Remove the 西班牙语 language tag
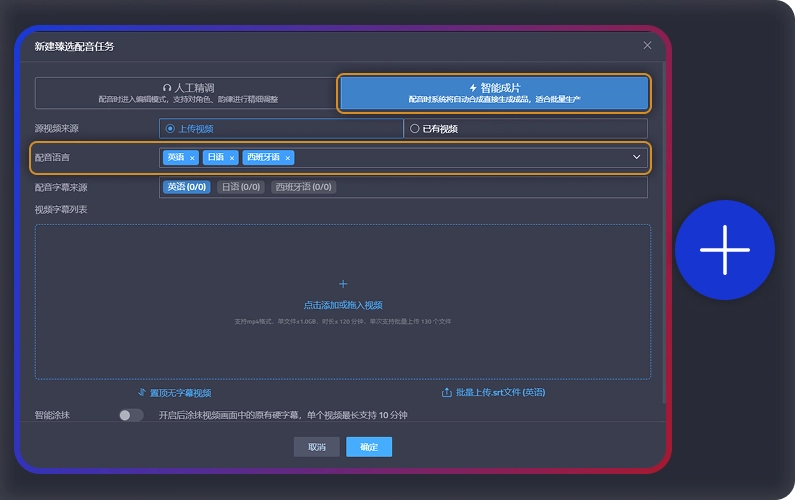This screenshot has width=795, height=500. 288,158
